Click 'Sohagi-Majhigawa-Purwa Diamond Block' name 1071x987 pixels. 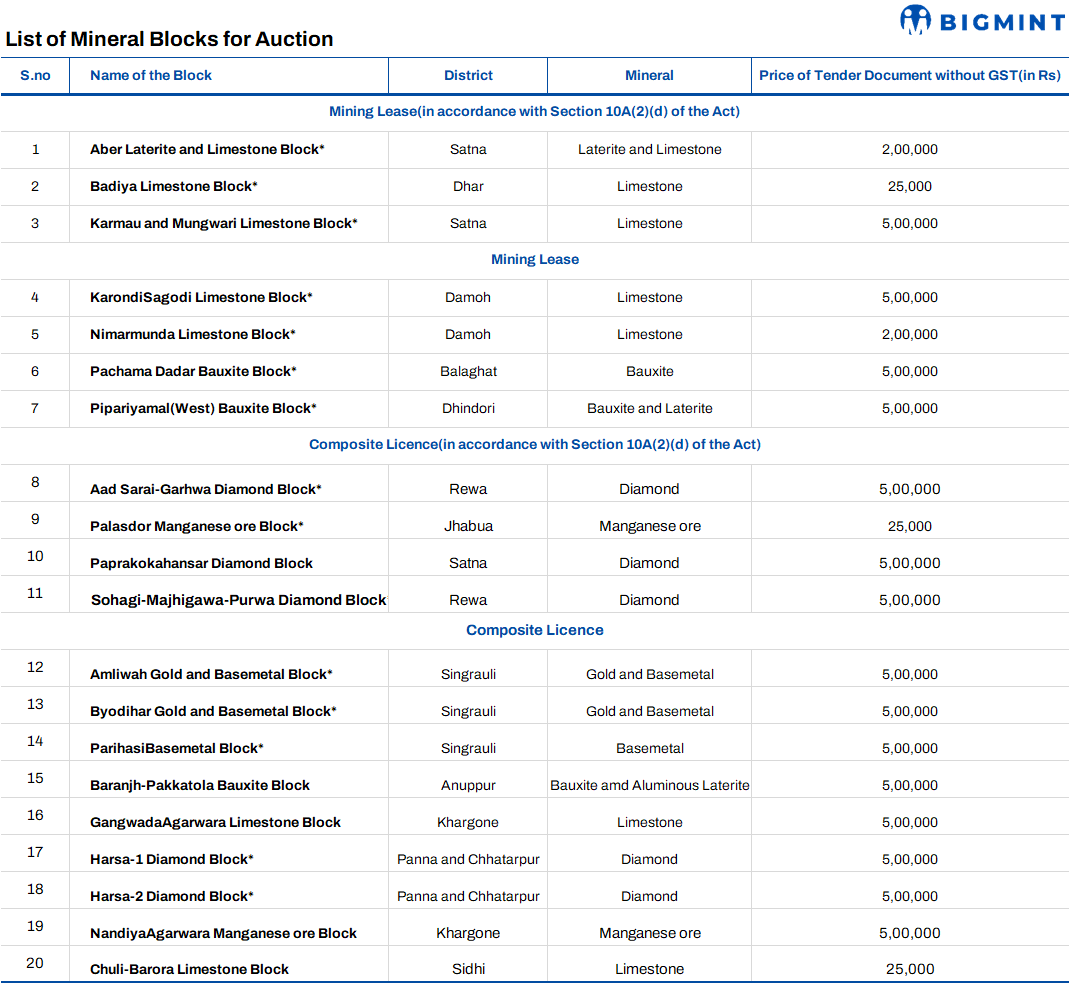click(x=238, y=600)
